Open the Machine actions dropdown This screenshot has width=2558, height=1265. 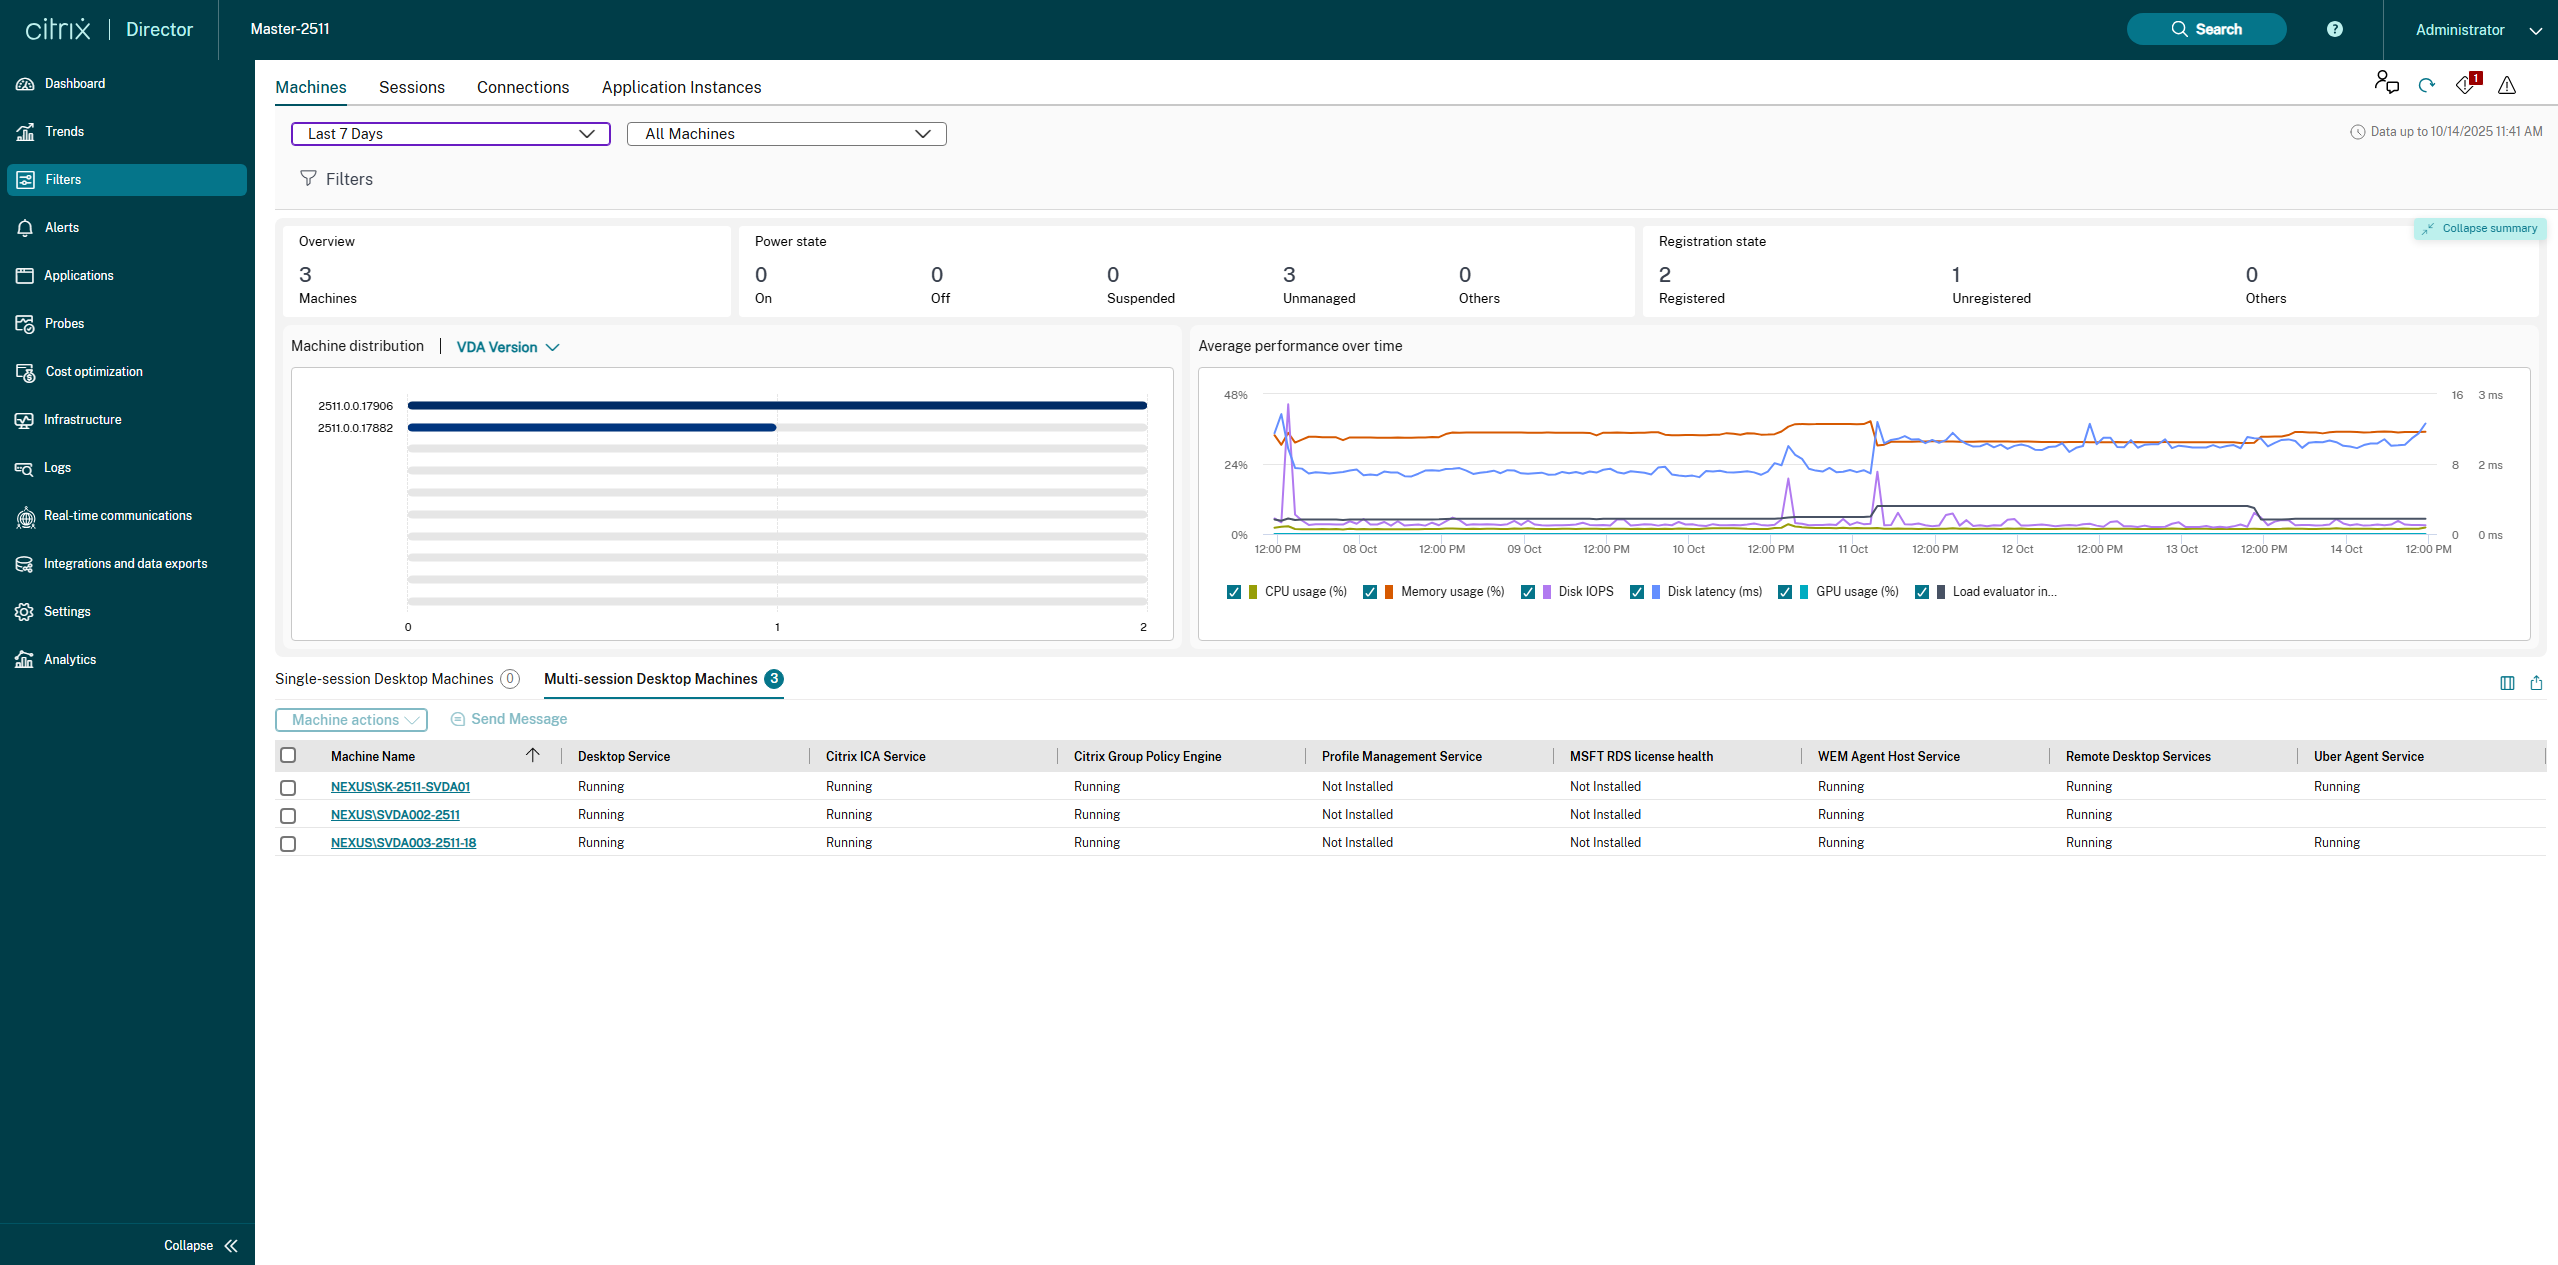coord(351,720)
